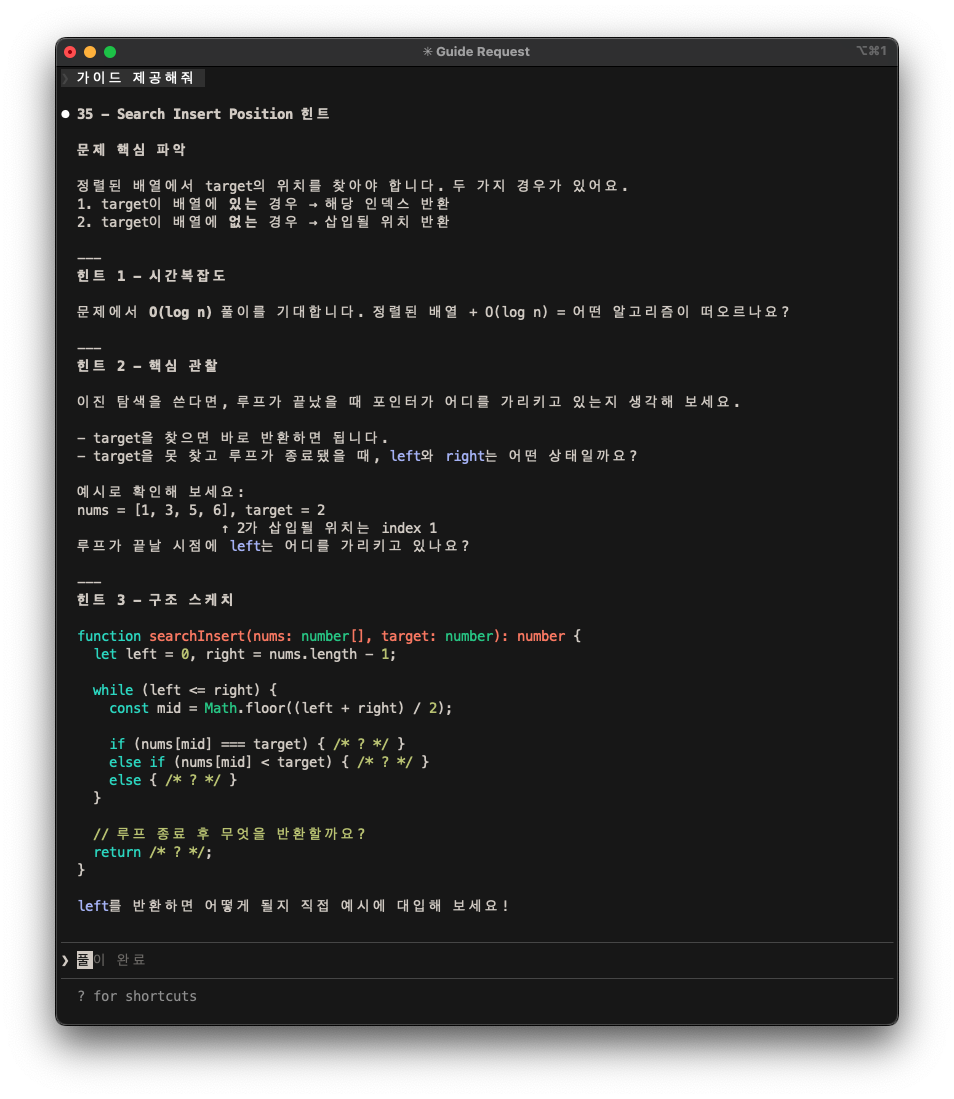Click the ⌥⌘1 shortcut indicator in title bar
The height and width of the screenshot is (1099, 954).
871,51
